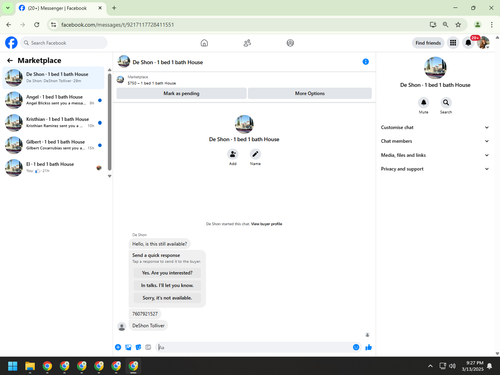Click the message 'DeShon Tolliver'

click(148, 326)
